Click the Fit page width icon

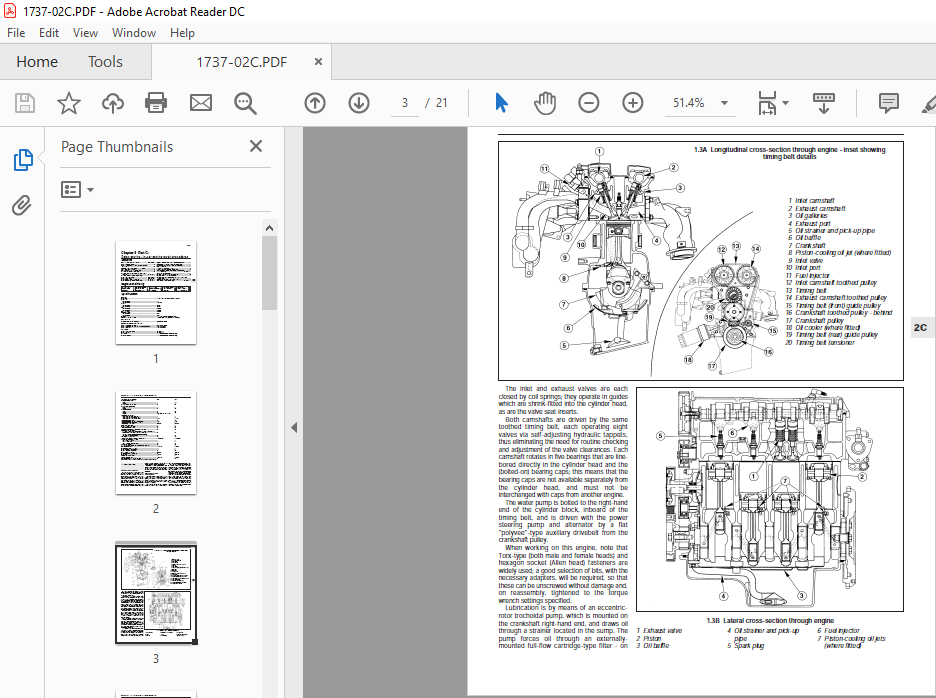coord(767,103)
